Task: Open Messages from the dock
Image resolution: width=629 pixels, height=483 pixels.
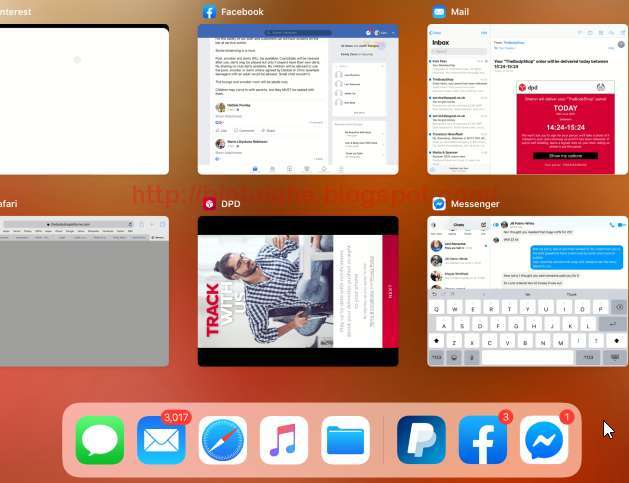Action: pos(99,440)
